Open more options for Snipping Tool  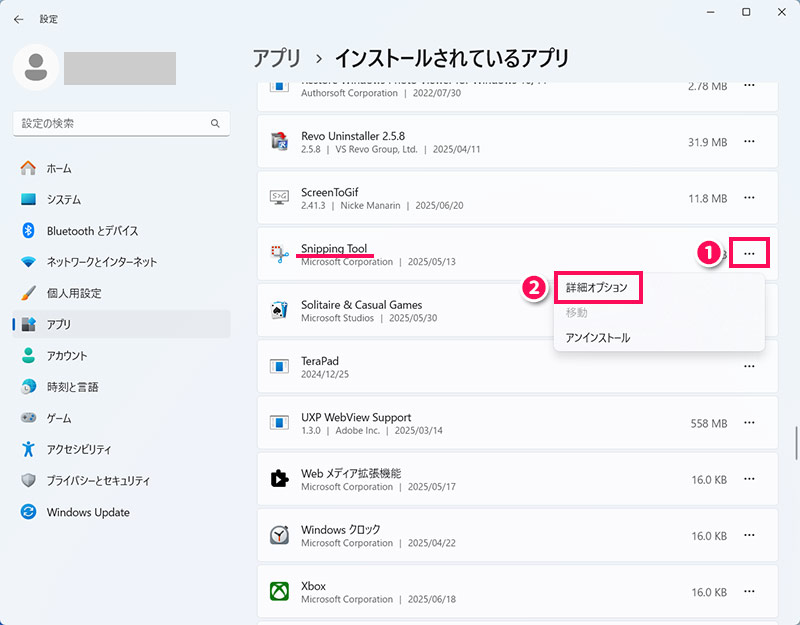click(749, 254)
